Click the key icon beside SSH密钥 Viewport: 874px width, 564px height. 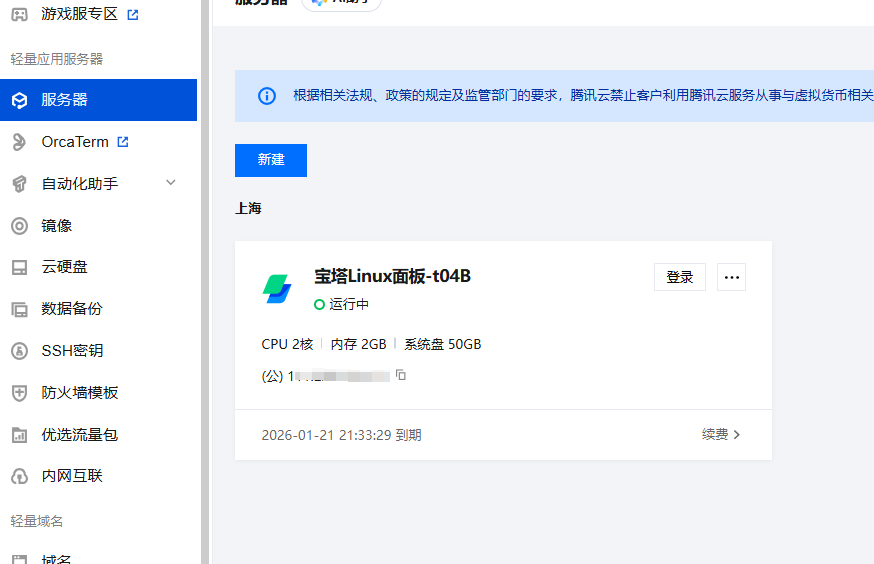(x=20, y=351)
